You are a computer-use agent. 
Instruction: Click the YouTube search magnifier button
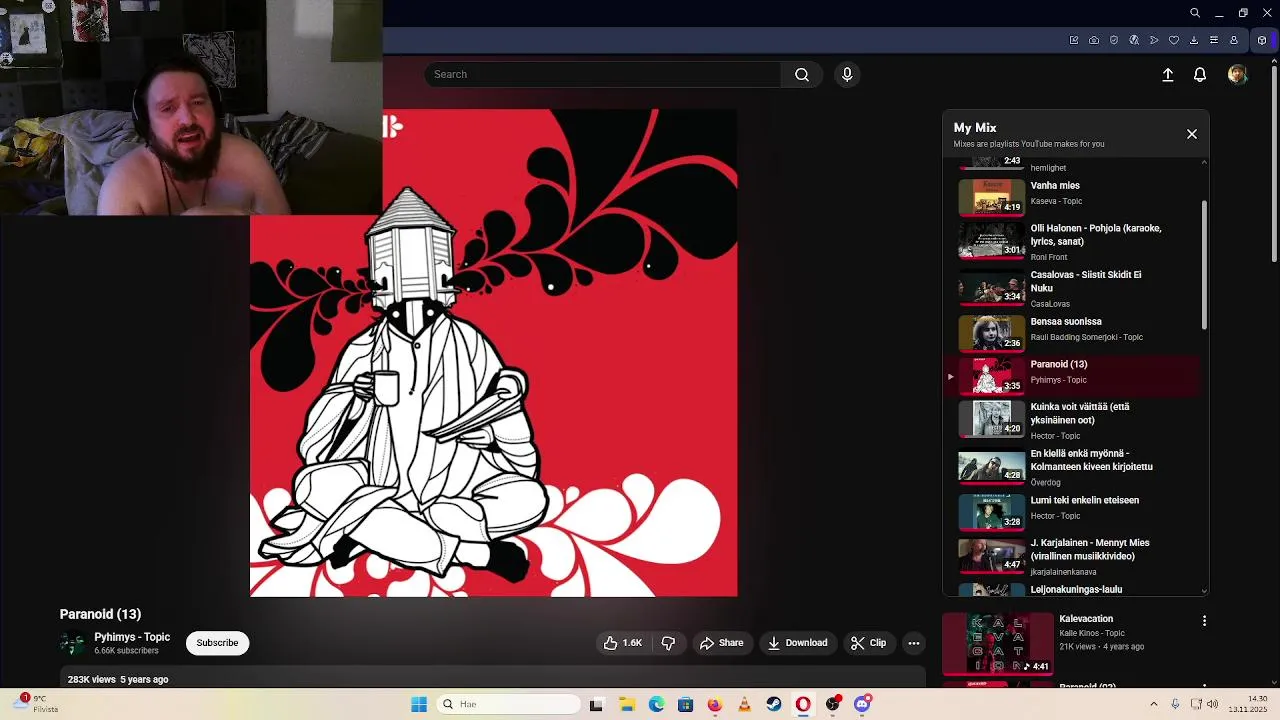pyautogui.click(x=802, y=74)
